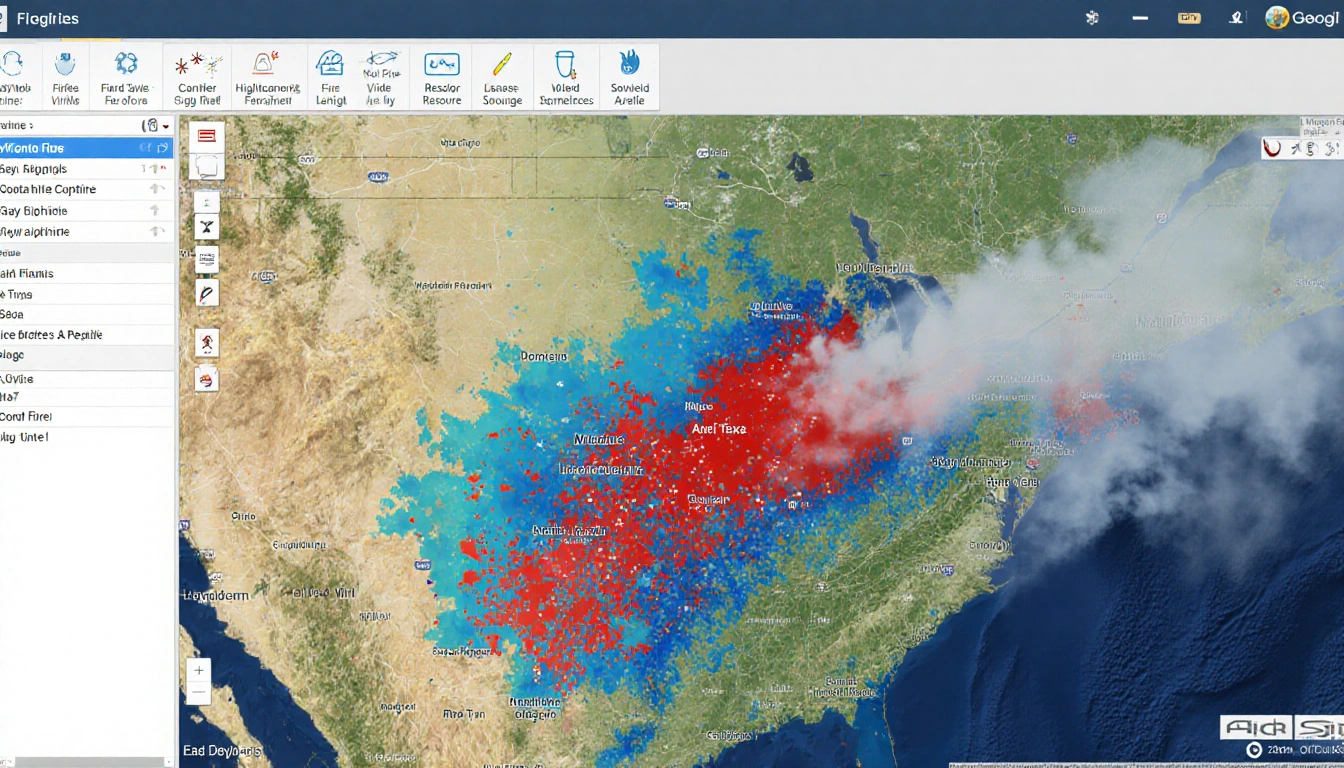Select the scissors tool in the map column
This screenshot has width=1344, height=768.
point(206,226)
